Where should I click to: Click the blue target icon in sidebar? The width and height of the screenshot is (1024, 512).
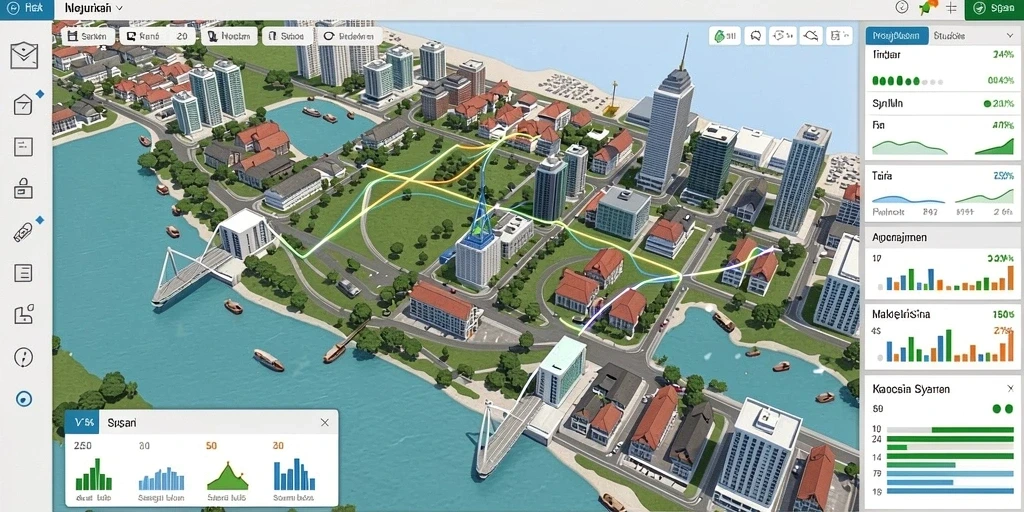(x=24, y=399)
